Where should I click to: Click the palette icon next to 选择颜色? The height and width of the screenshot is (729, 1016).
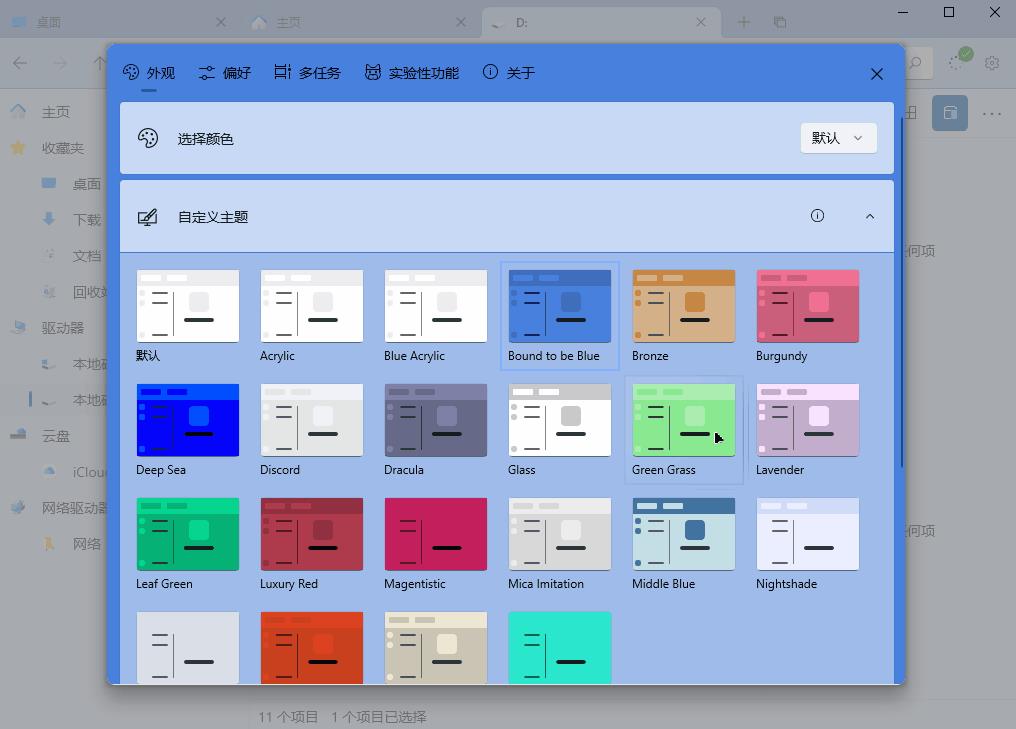tap(148, 139)
